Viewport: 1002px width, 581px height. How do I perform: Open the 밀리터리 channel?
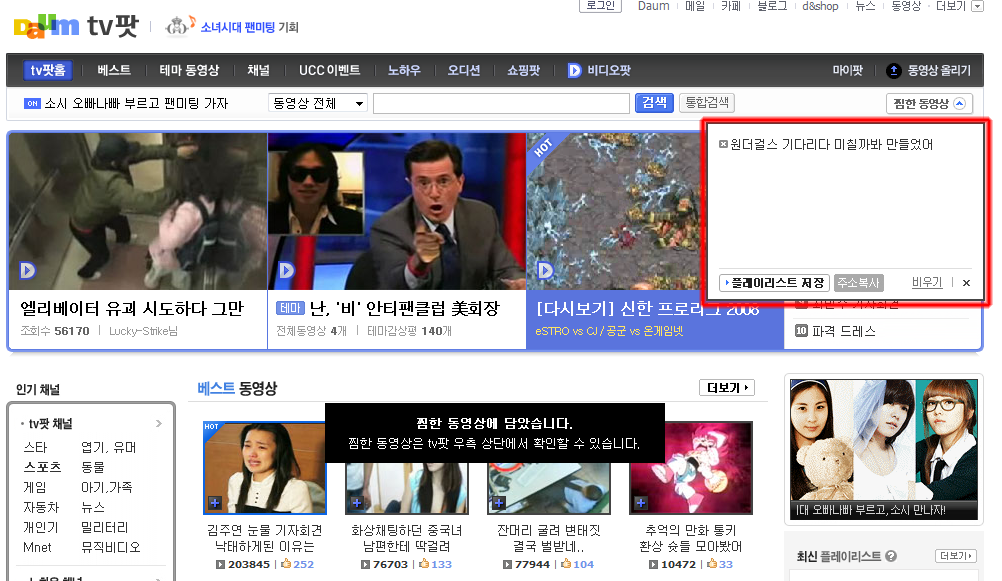pos(104,527)
